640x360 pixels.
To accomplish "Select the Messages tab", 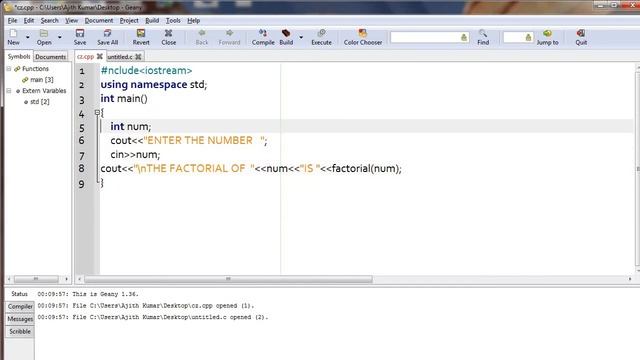I will click(x=20, y=319).
